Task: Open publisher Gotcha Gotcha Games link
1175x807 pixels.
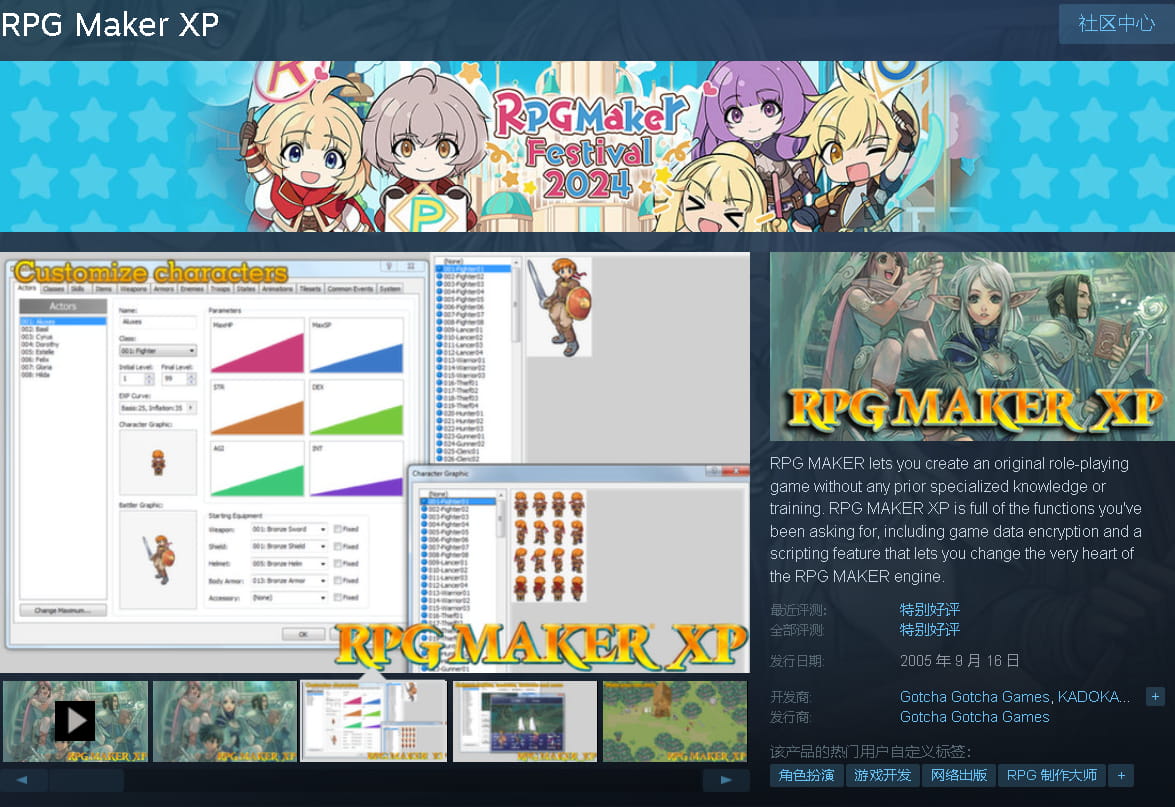Action: pyautogui.click(x=974, y=717)
